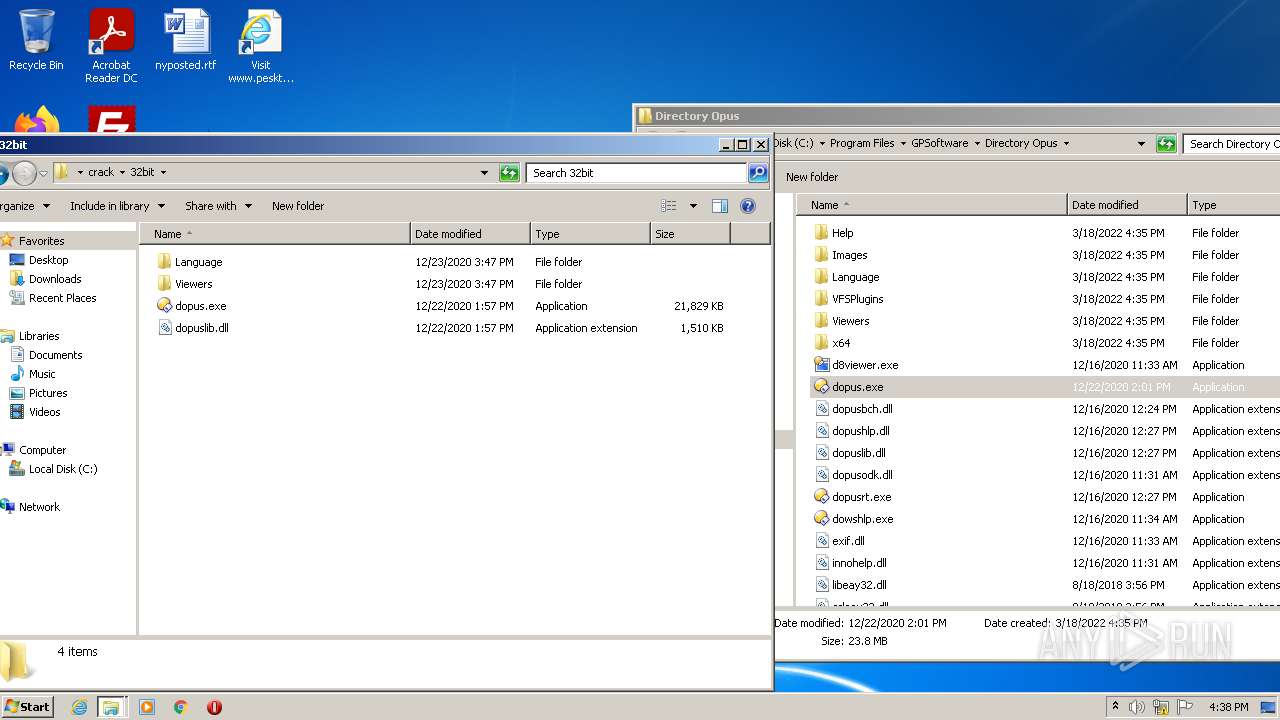
Task: Toggle the preview pane in 32bit window
Action: click(x=719, y=206)
